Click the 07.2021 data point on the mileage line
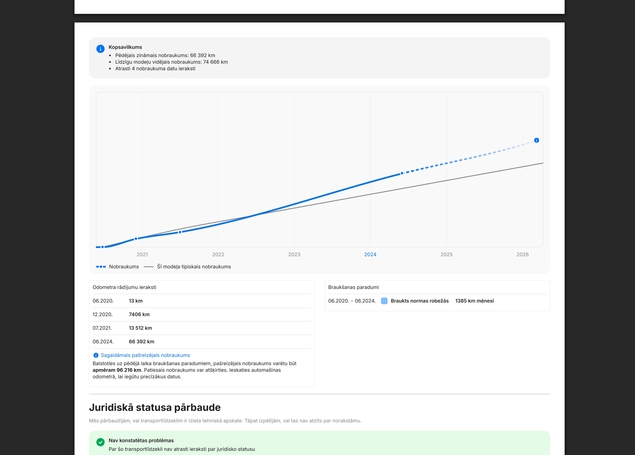This screenshot has height=455, width=635. click(180, 232)
